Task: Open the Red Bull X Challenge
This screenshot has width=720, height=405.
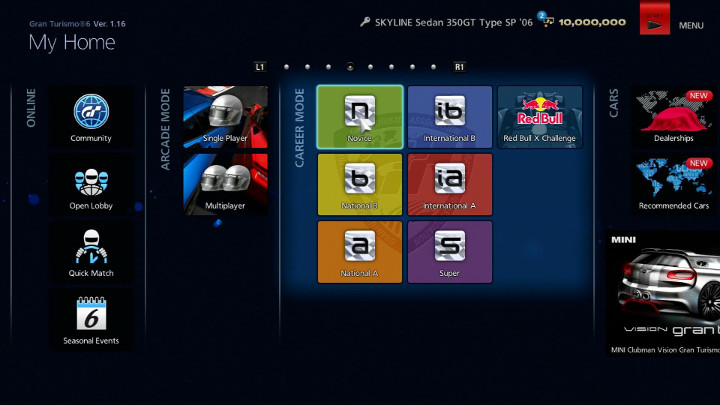Action: 539,116
